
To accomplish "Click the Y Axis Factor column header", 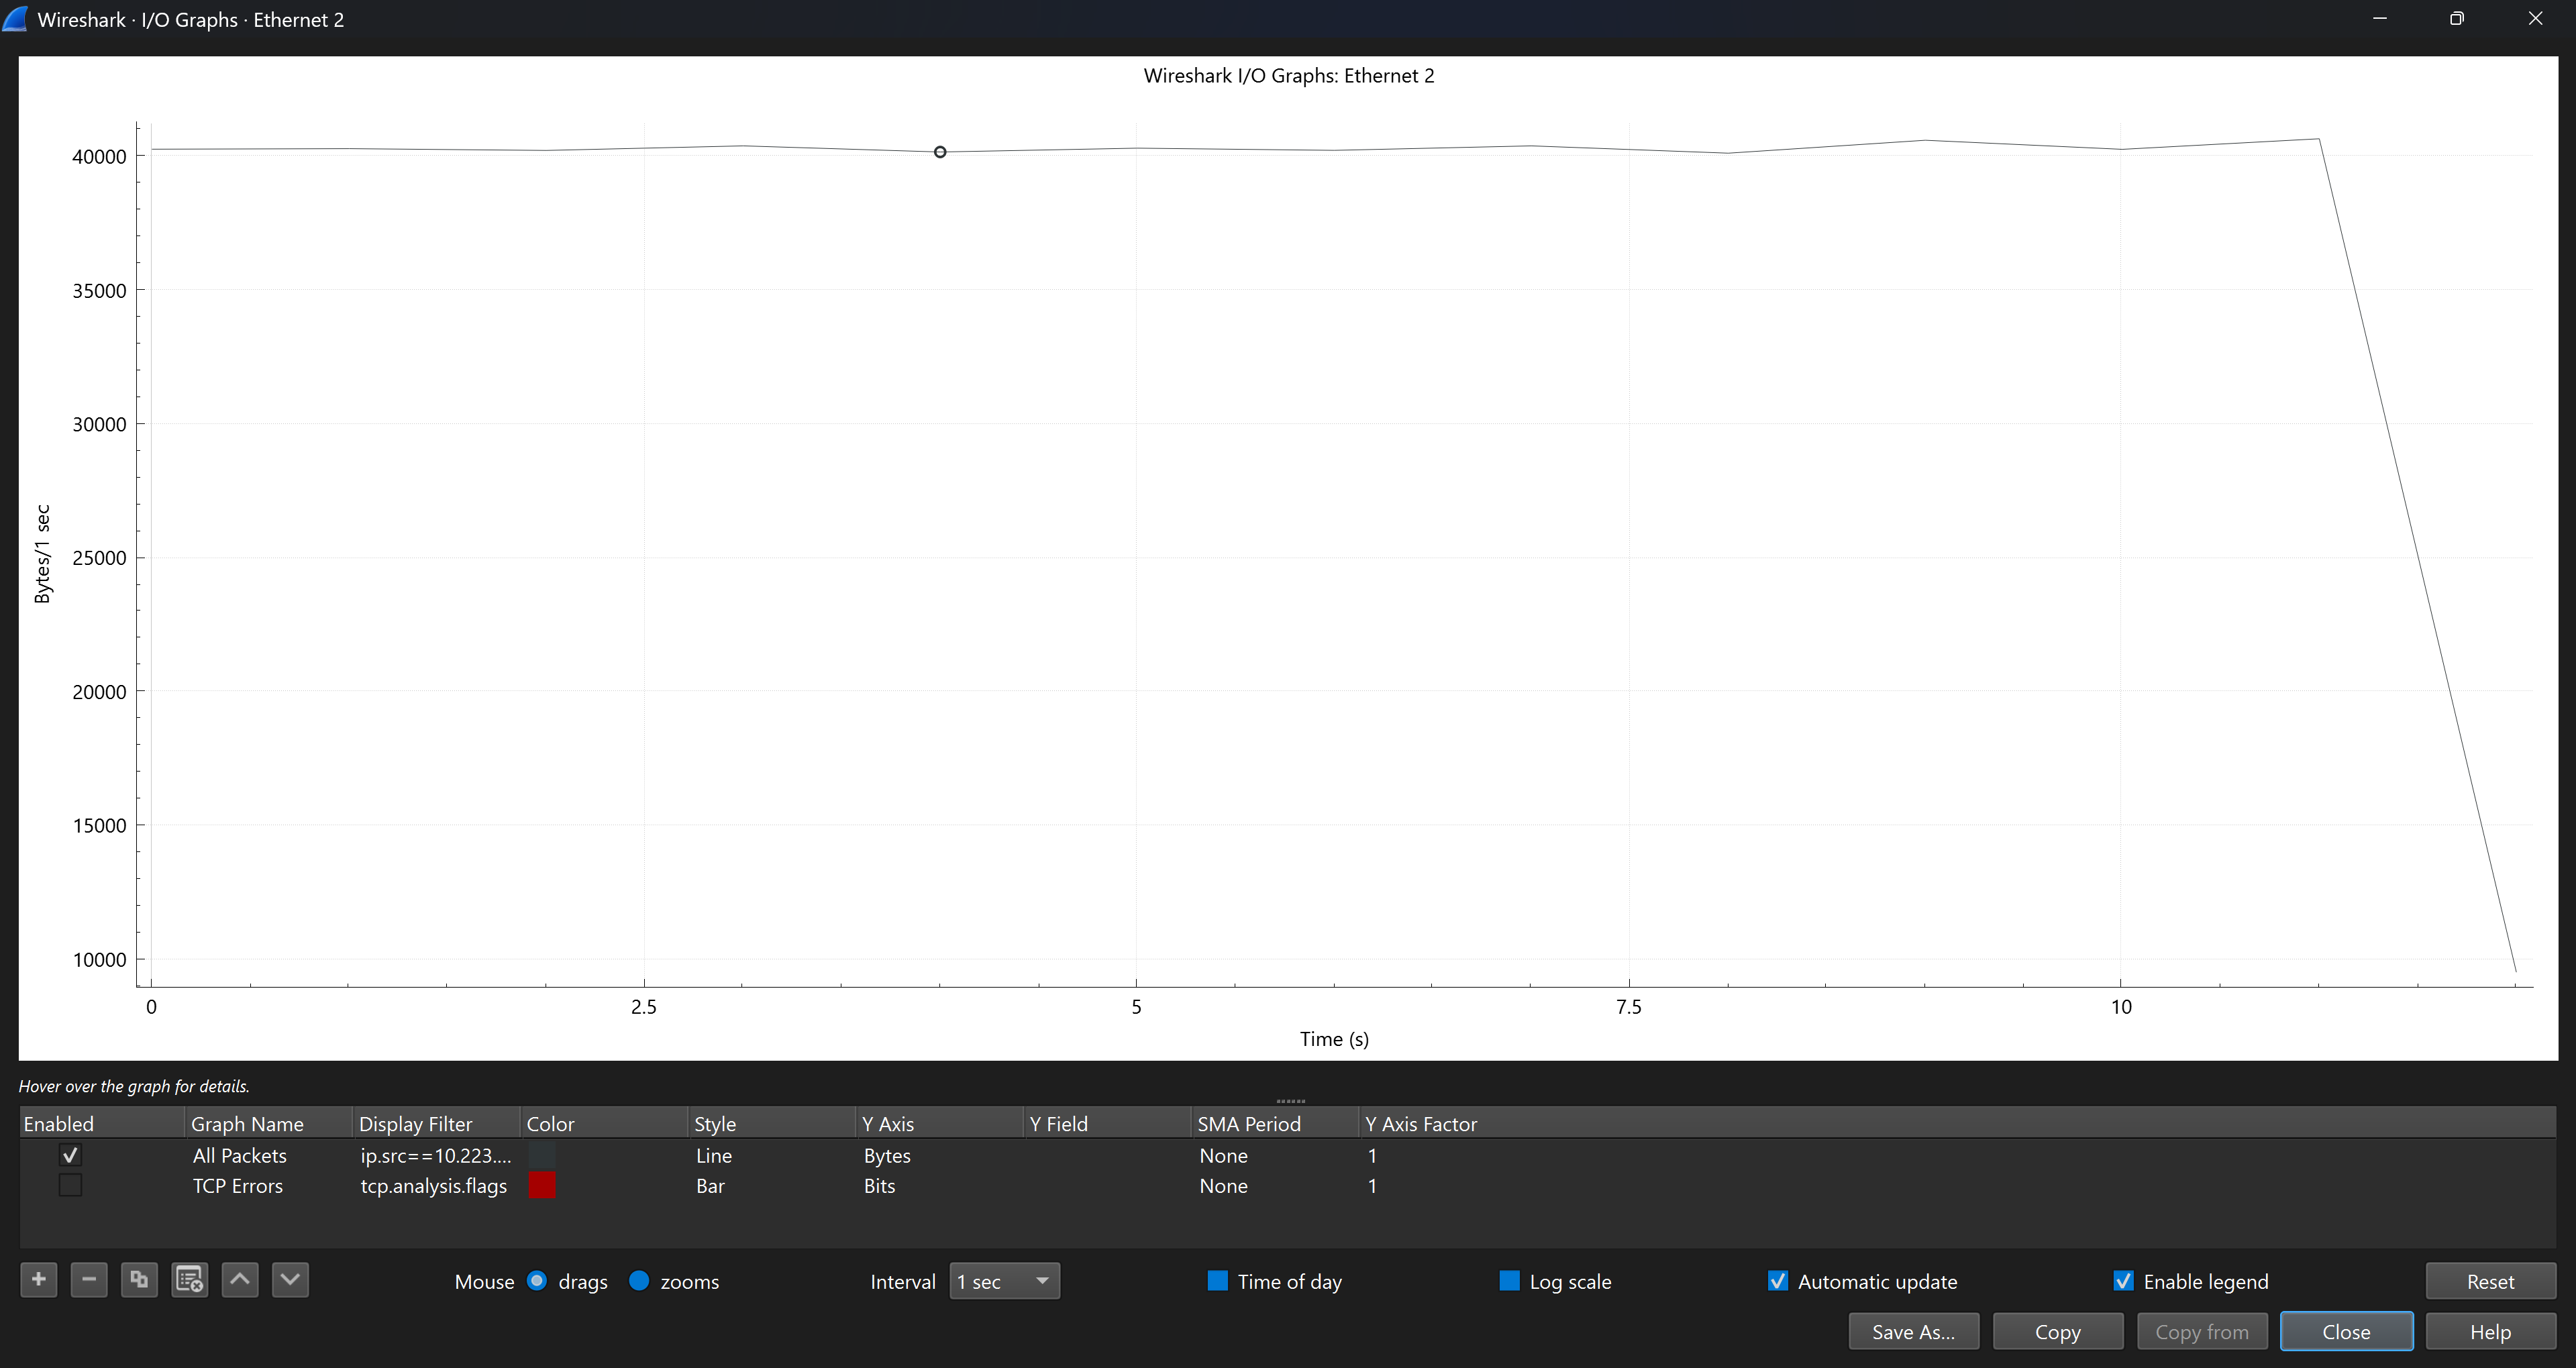I will coord(1420,1123).
